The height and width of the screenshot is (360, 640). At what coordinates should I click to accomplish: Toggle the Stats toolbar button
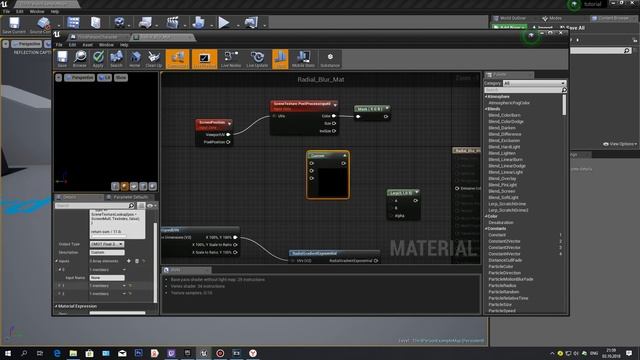pos(280,59)
